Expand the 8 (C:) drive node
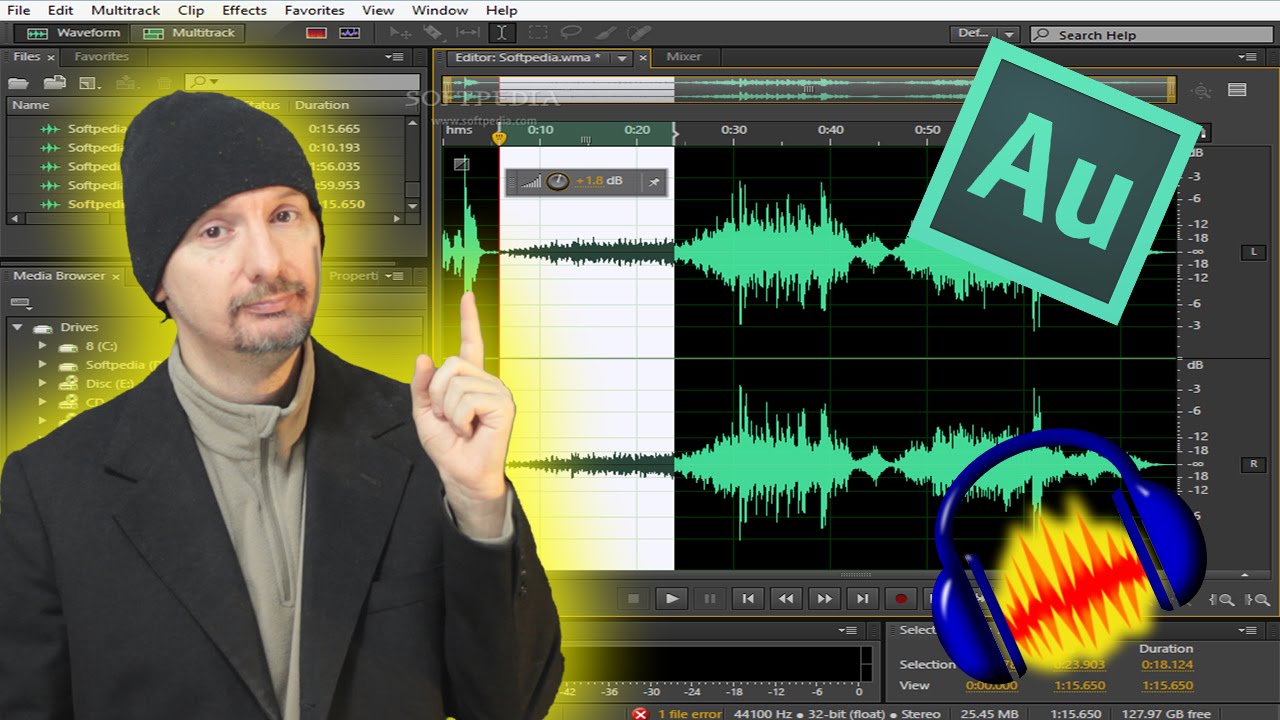Screen dimensions: 1280x720 (x=42, y=346)
